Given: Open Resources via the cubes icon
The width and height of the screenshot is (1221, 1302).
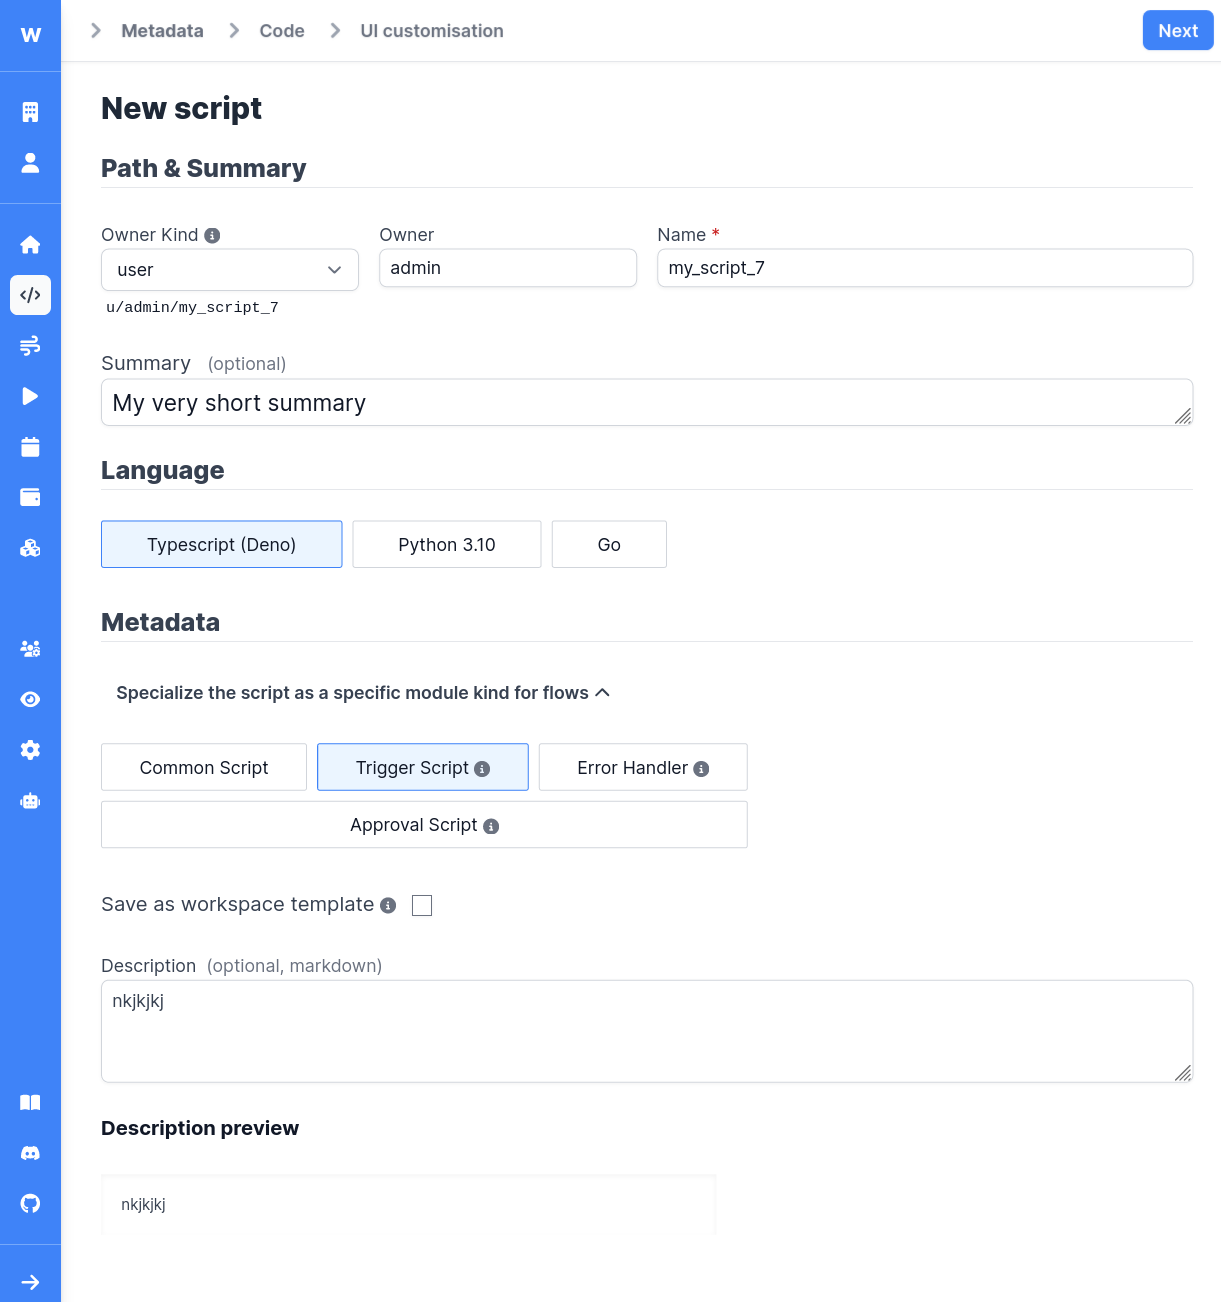Looking at the screenshot, I should (x=30, y=548).
